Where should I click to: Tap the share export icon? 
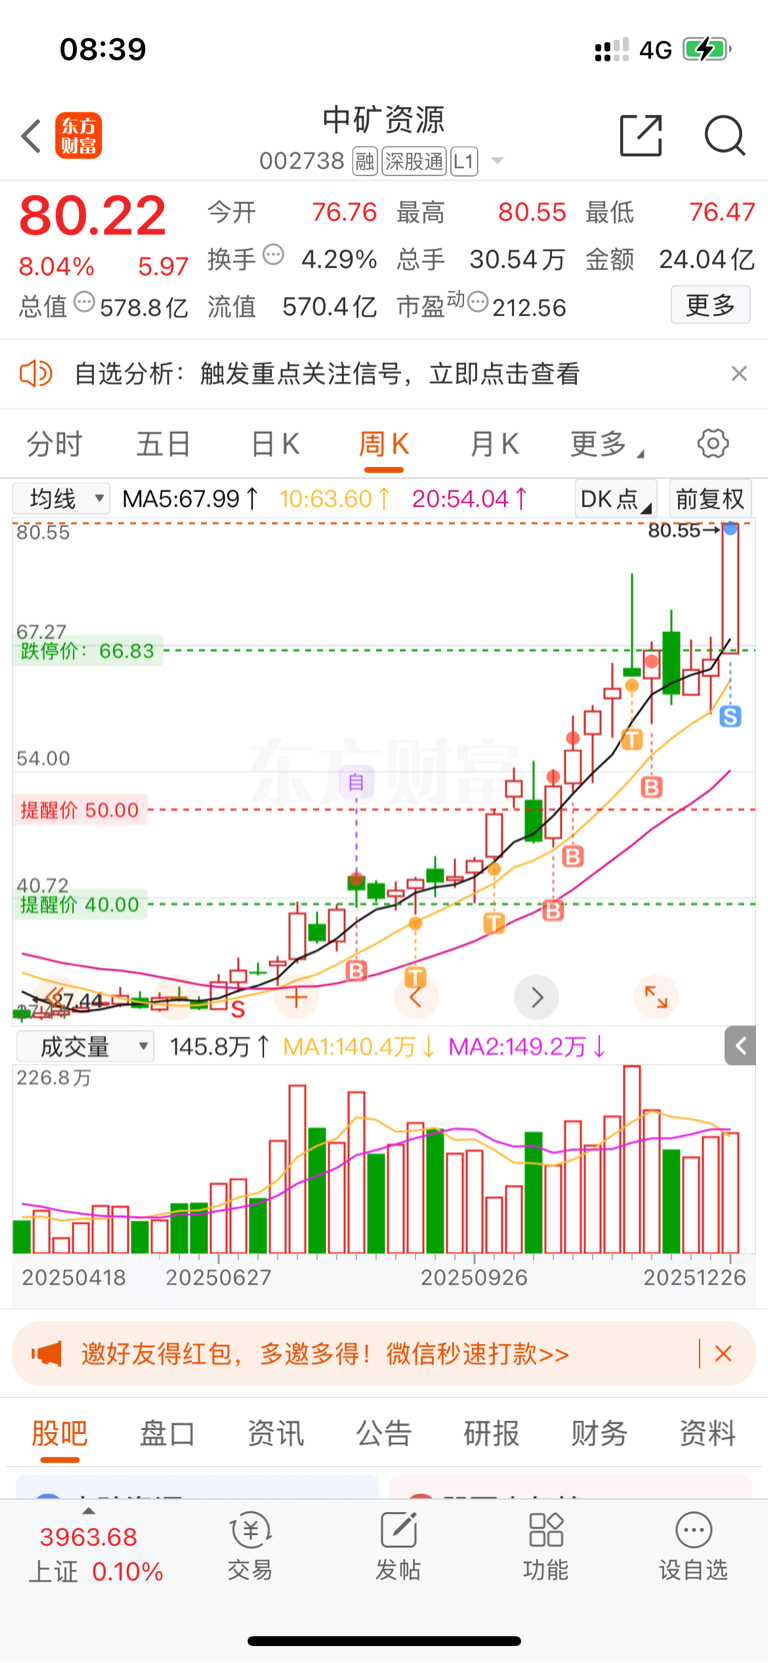coord(641,135)
